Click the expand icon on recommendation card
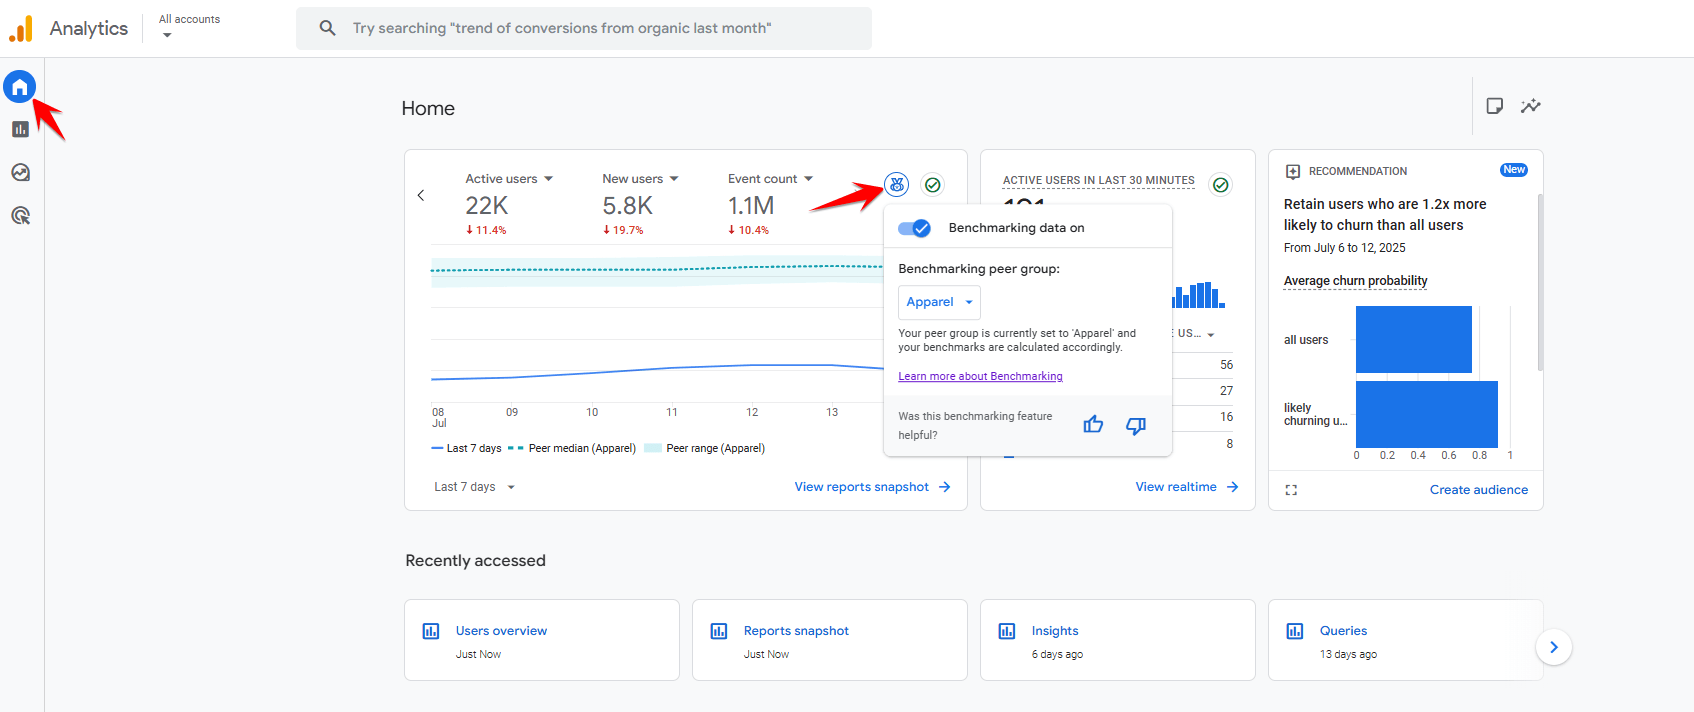Viewport: 1694px width, 712px height. 1291,490
